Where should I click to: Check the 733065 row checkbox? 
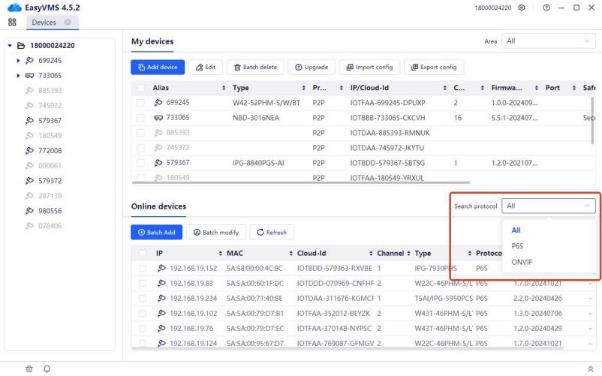pos(141,118)
